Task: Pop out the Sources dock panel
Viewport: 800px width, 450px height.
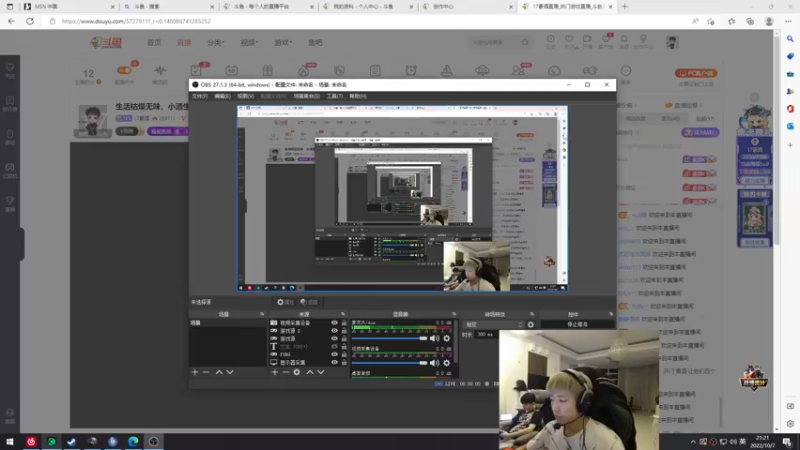Action: click(x=343, y=314)
